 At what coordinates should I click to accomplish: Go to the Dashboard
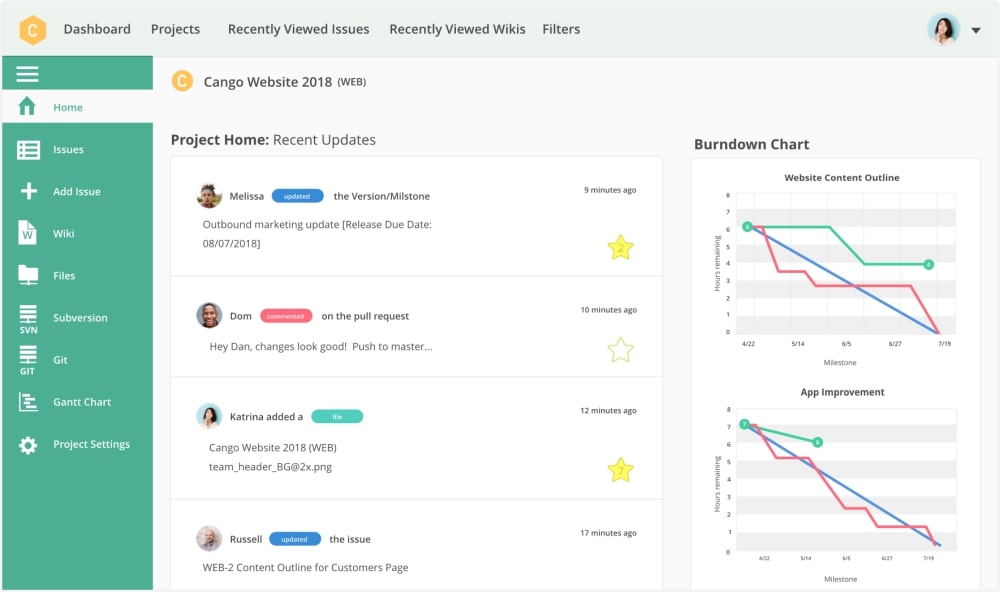click(97, 29)
